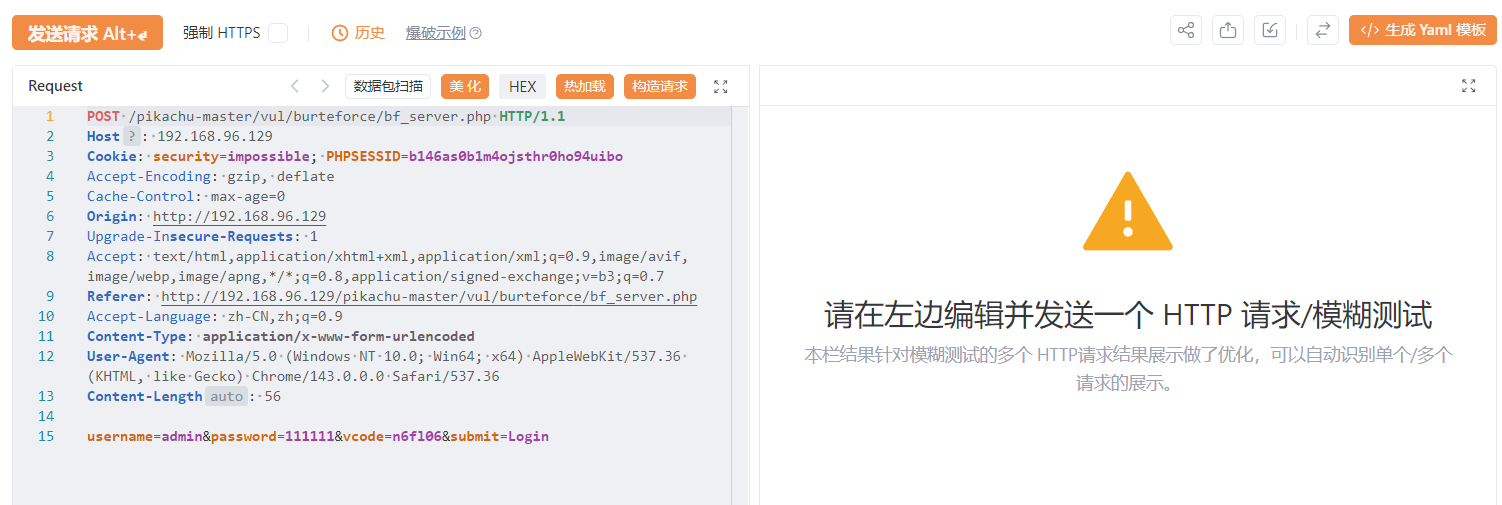Click the Host question mark hint badge
Screen dimensions: 1502x505
[131, 136]
